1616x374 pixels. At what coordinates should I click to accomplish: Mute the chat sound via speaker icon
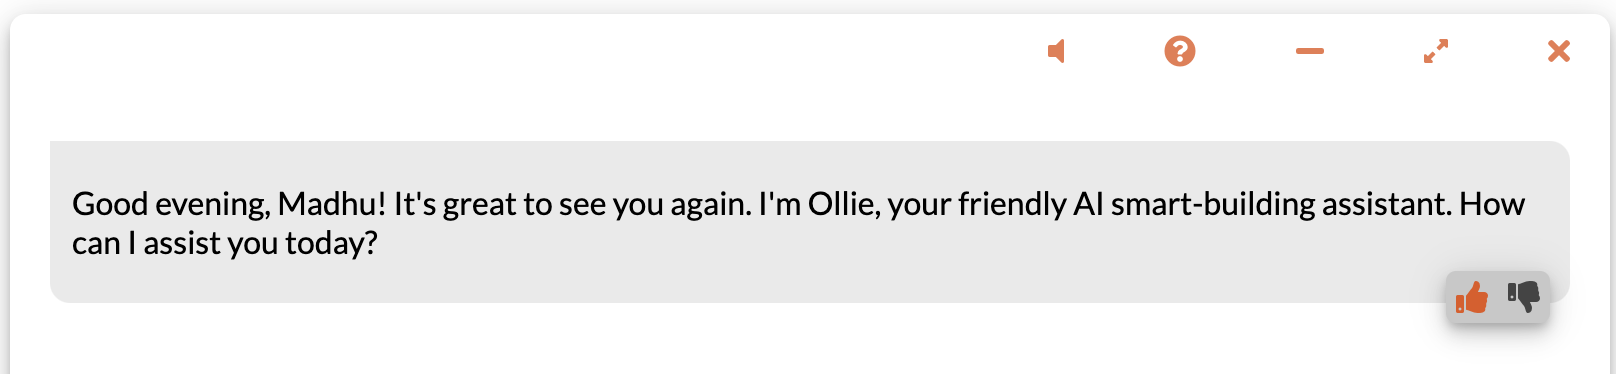click(1056, 51)
